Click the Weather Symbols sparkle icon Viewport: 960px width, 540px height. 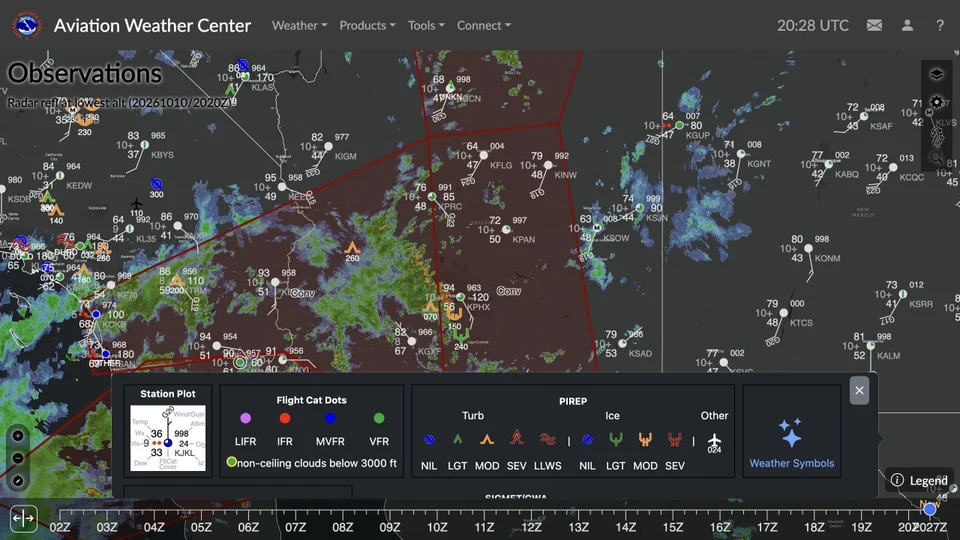point(790,433)
